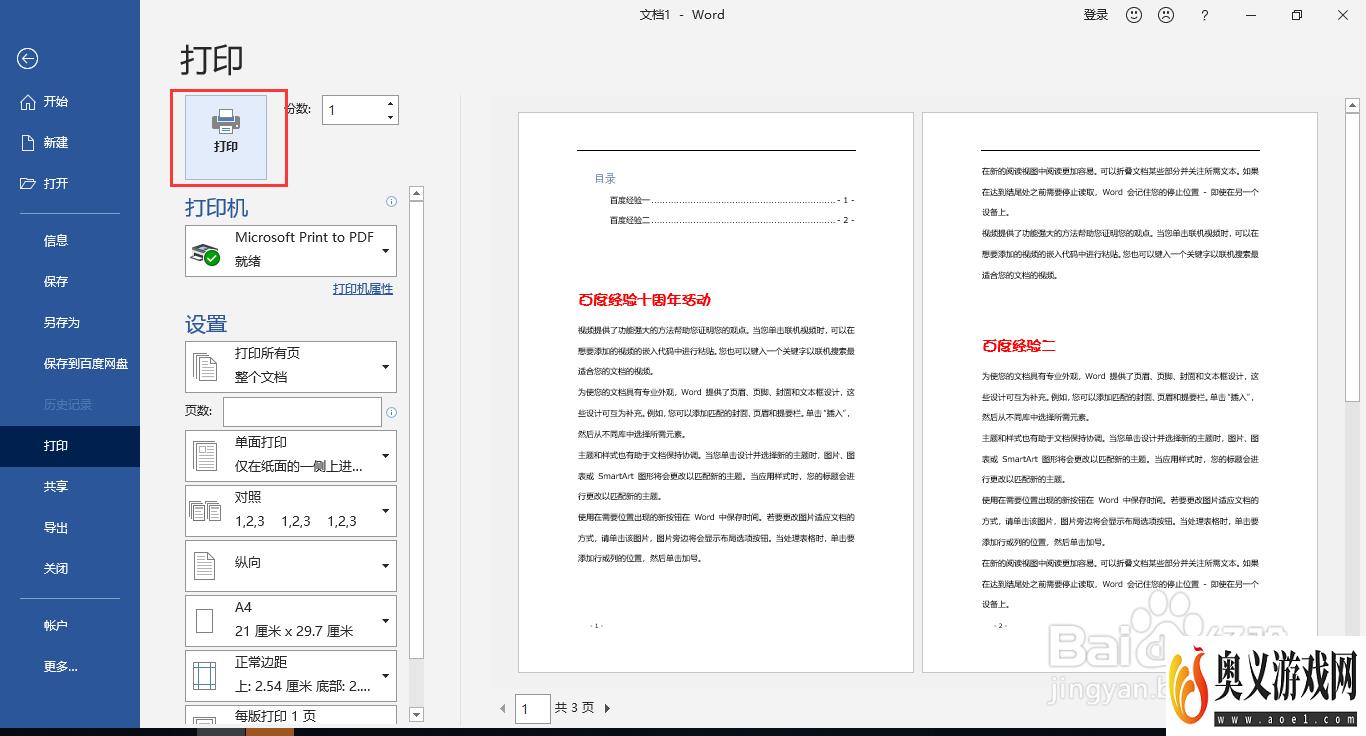
Task: Click the A4 paper size icon
Action: 205,621
